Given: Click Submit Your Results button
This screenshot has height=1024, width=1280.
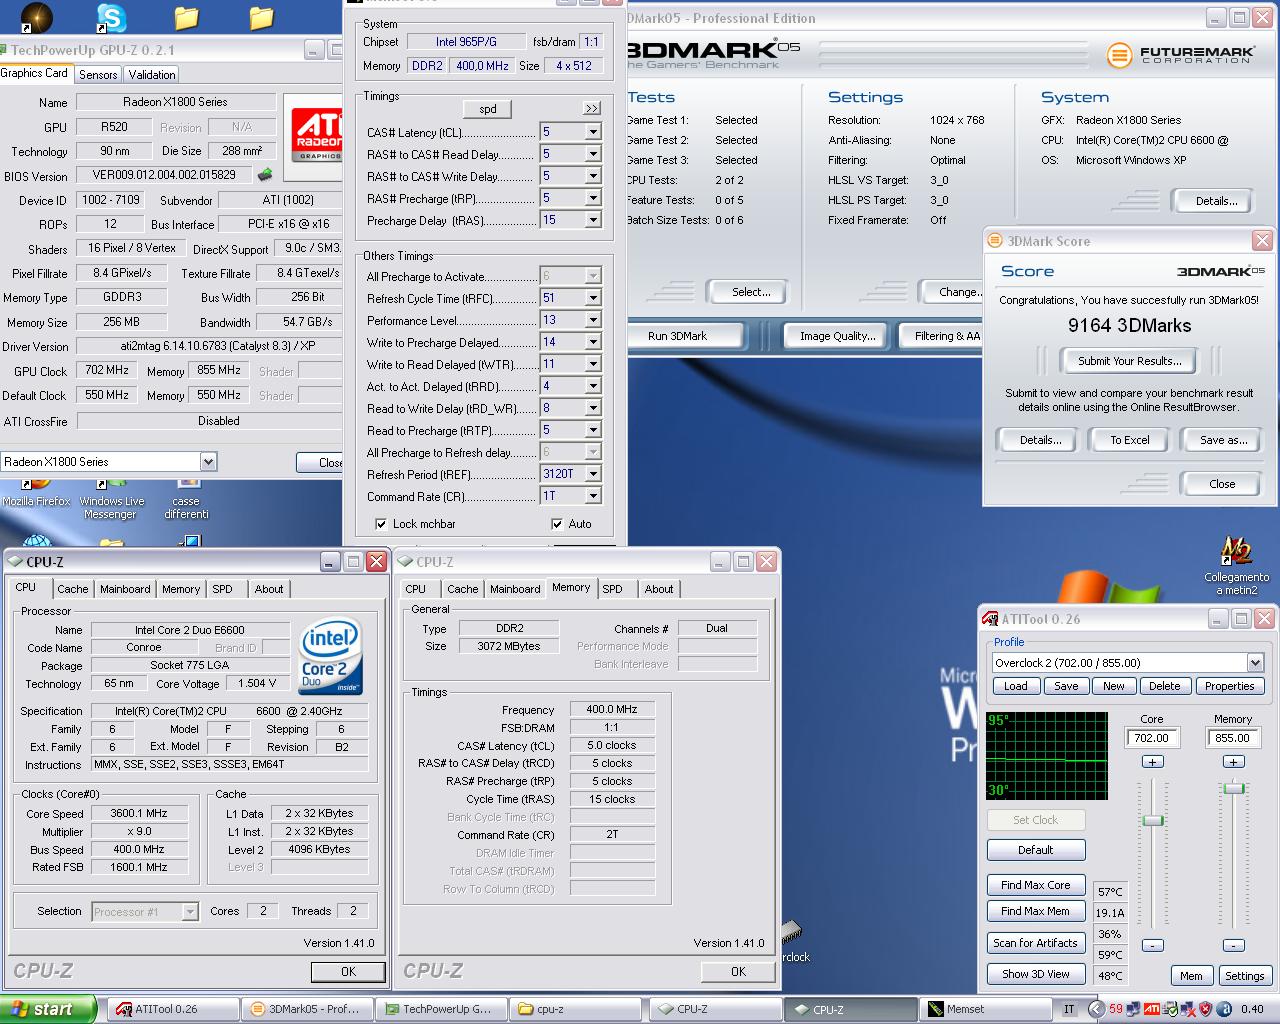Looking at the screenshot, I should click(x=1130, y=361).
